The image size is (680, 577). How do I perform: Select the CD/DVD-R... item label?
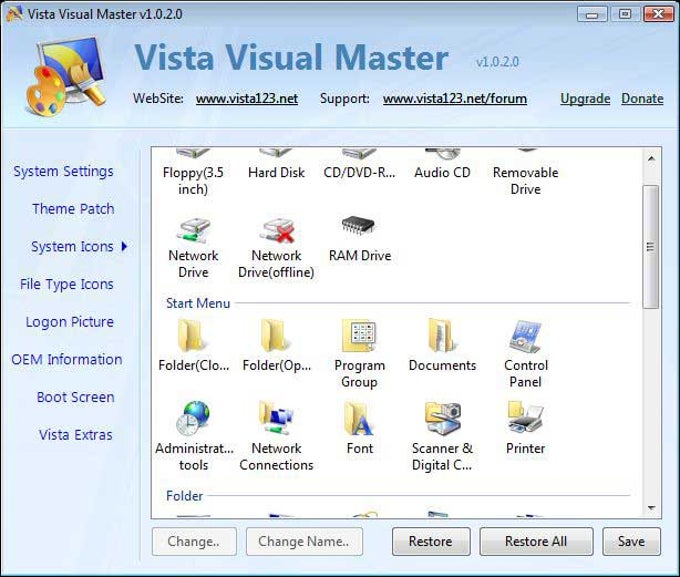tap(359, 173)
